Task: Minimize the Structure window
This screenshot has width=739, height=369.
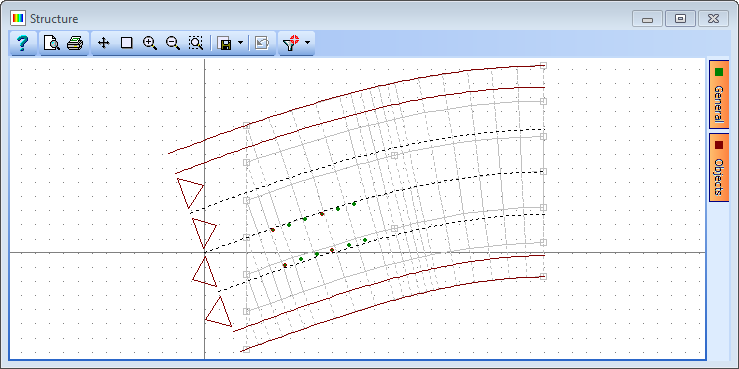Action: pyautogui.click(x=648, y=19)
